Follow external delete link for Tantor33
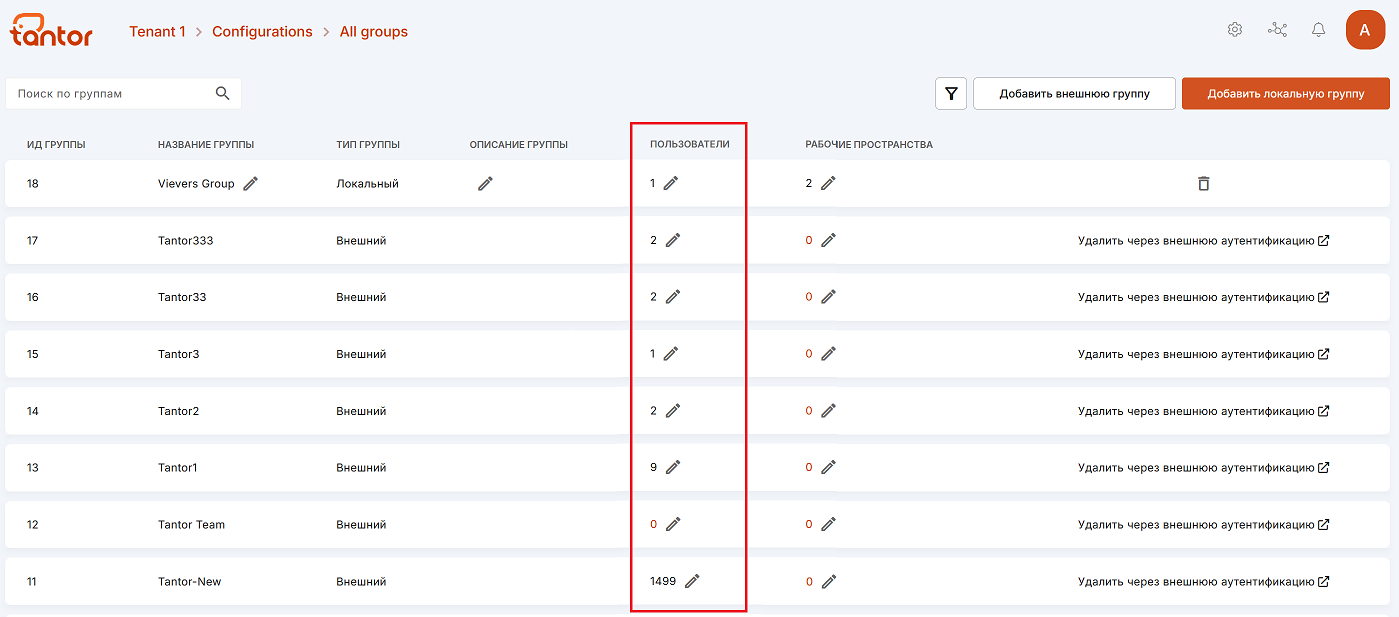This screenshot has width=1399, height=617. (x=1204, y=297)
